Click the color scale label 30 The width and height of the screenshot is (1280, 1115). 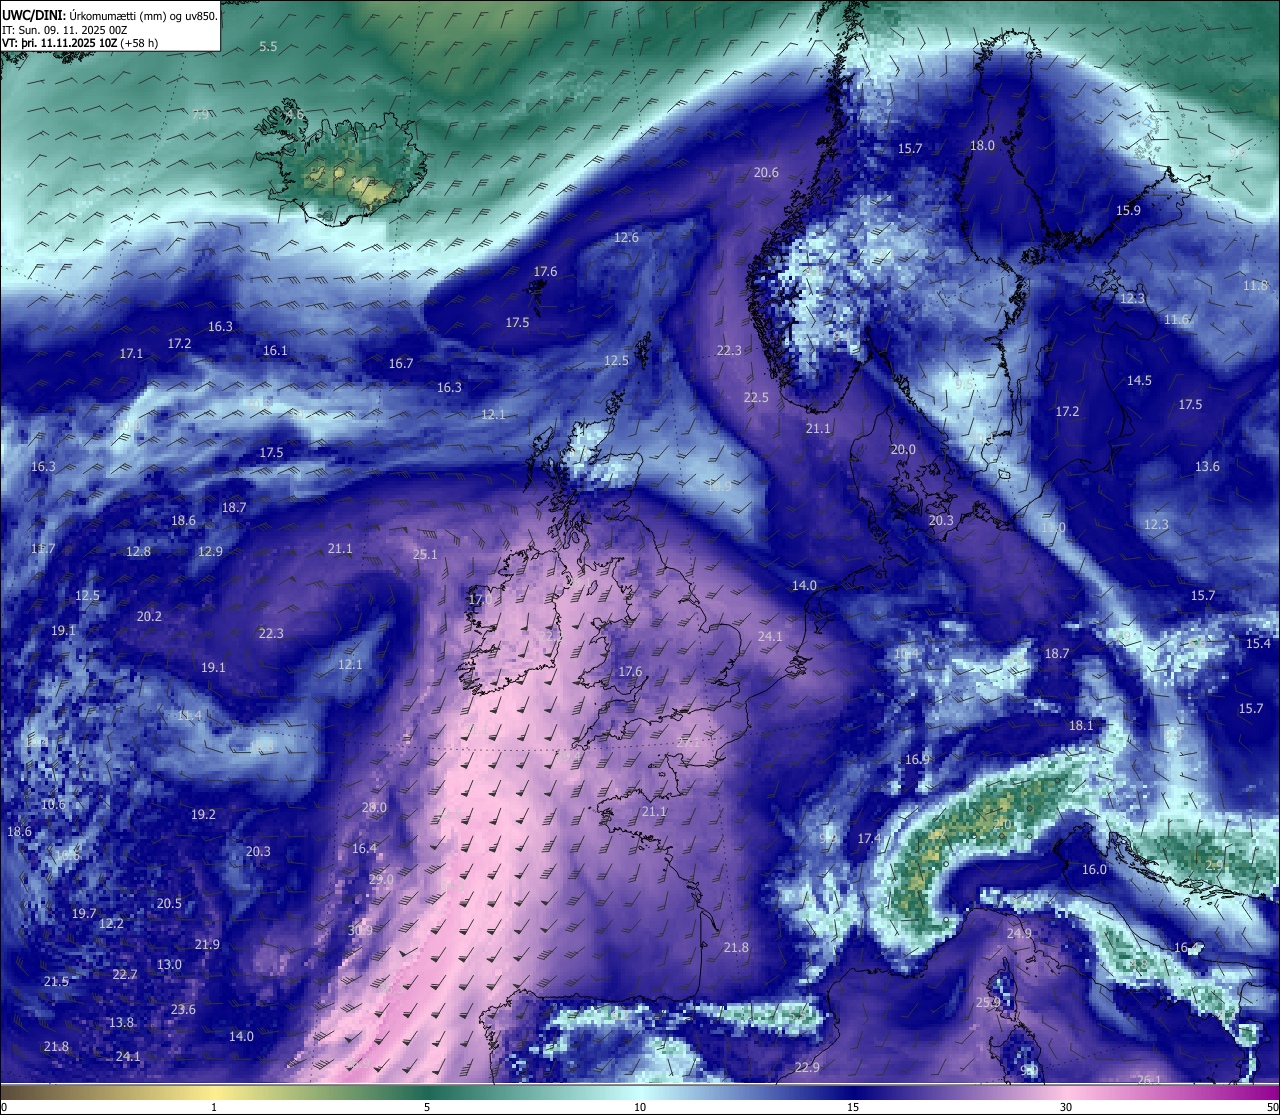coord(1066,1107)
